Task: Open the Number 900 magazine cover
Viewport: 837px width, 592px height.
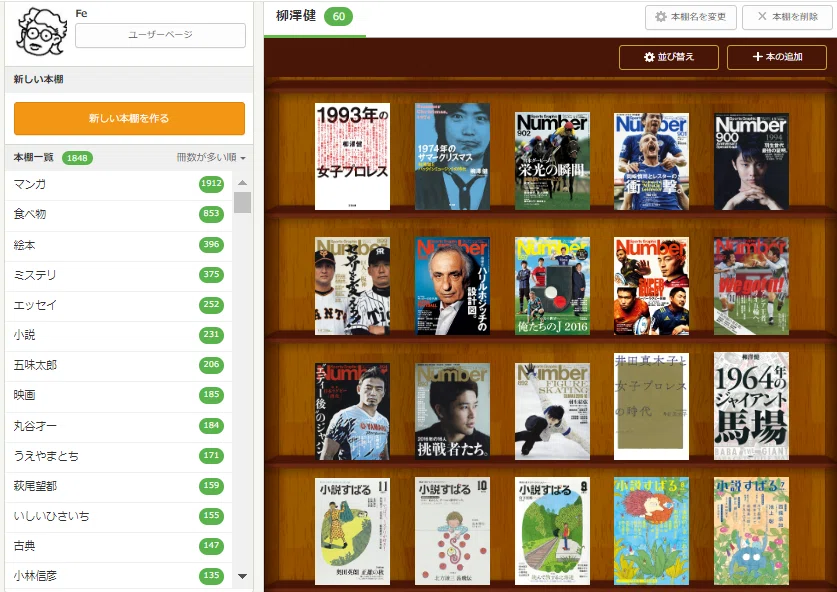Action: click(x=751, y=161)
